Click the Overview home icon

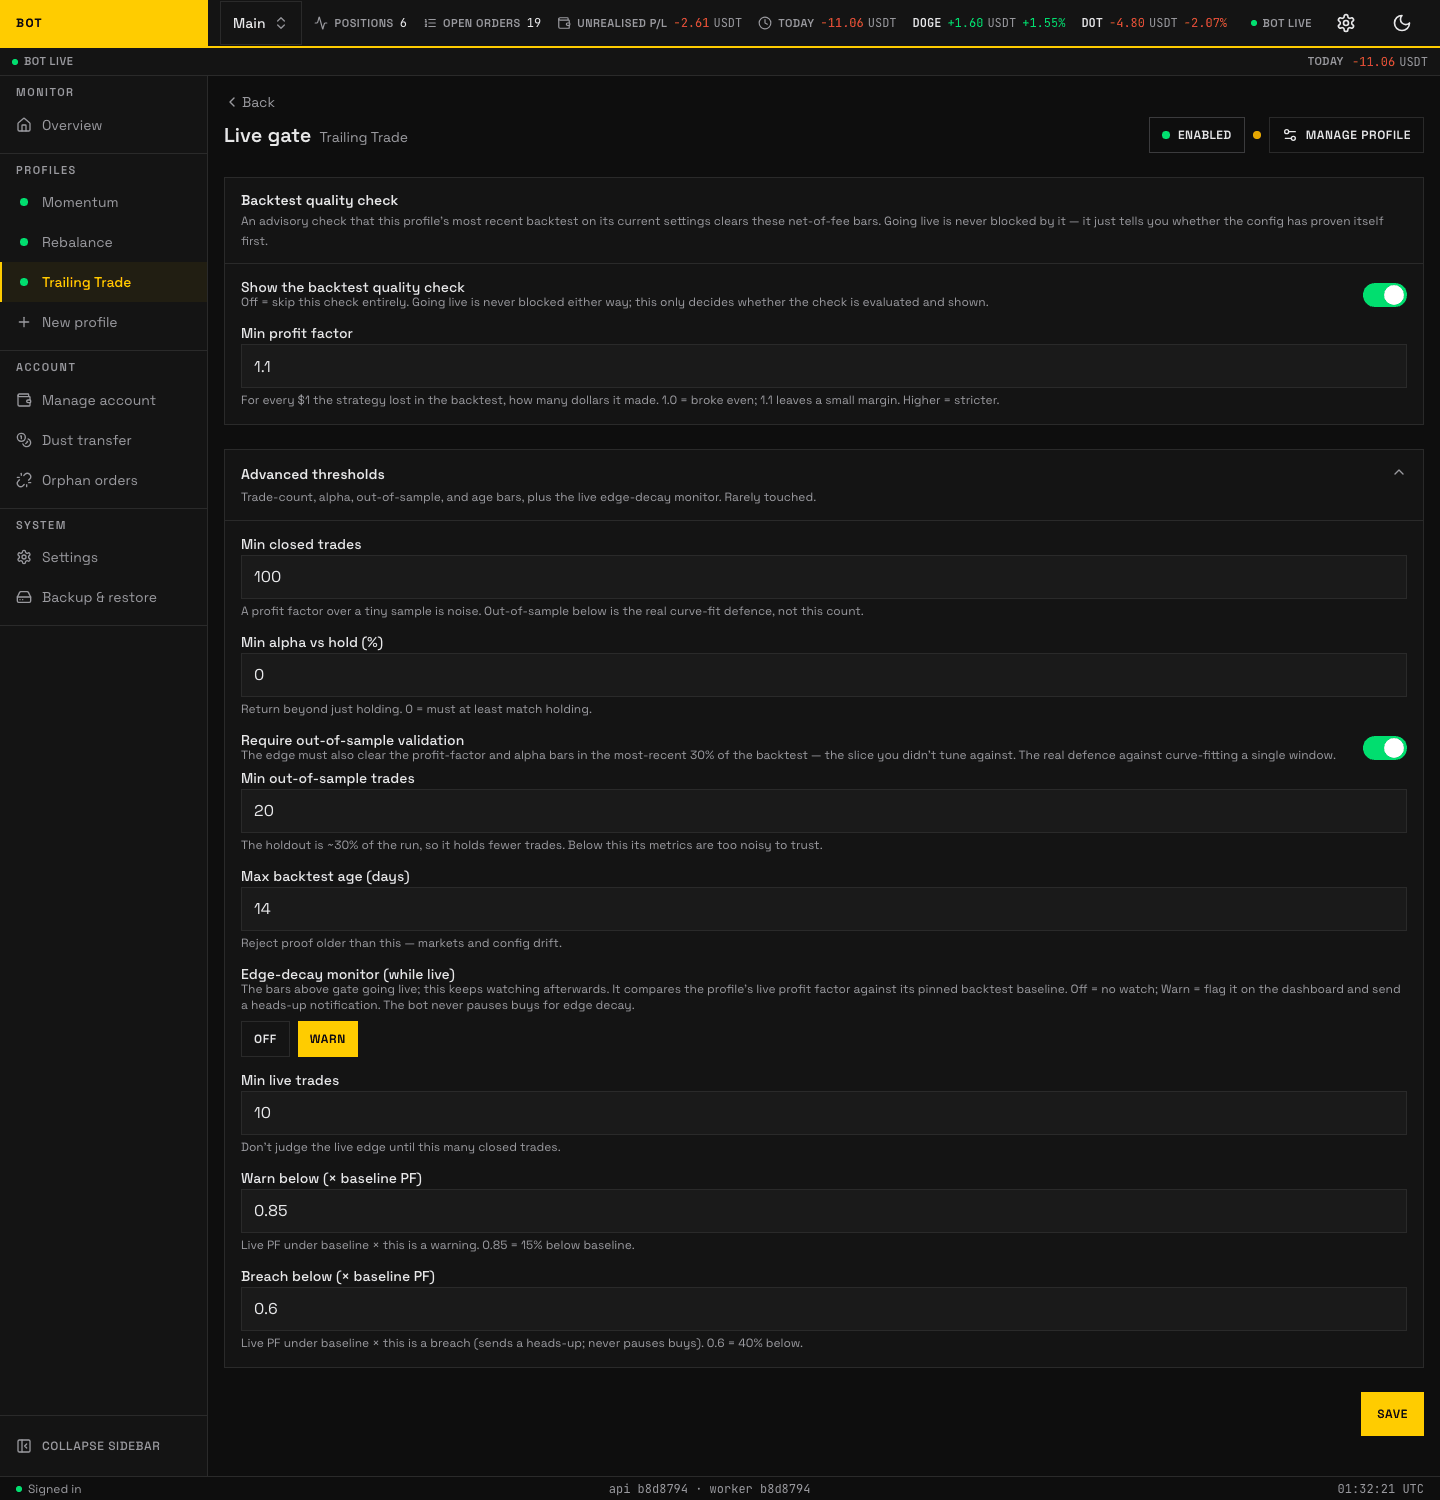coord(24,125)
